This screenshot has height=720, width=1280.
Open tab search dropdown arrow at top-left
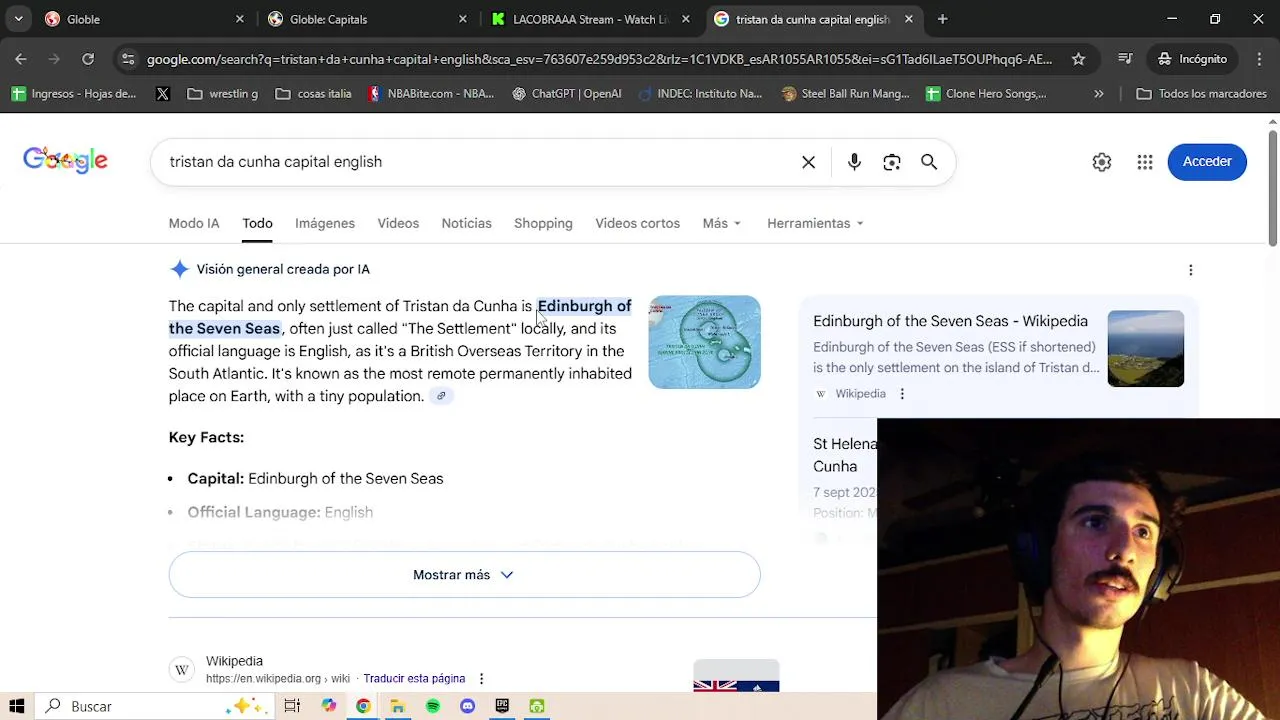[x=18, y=19]
